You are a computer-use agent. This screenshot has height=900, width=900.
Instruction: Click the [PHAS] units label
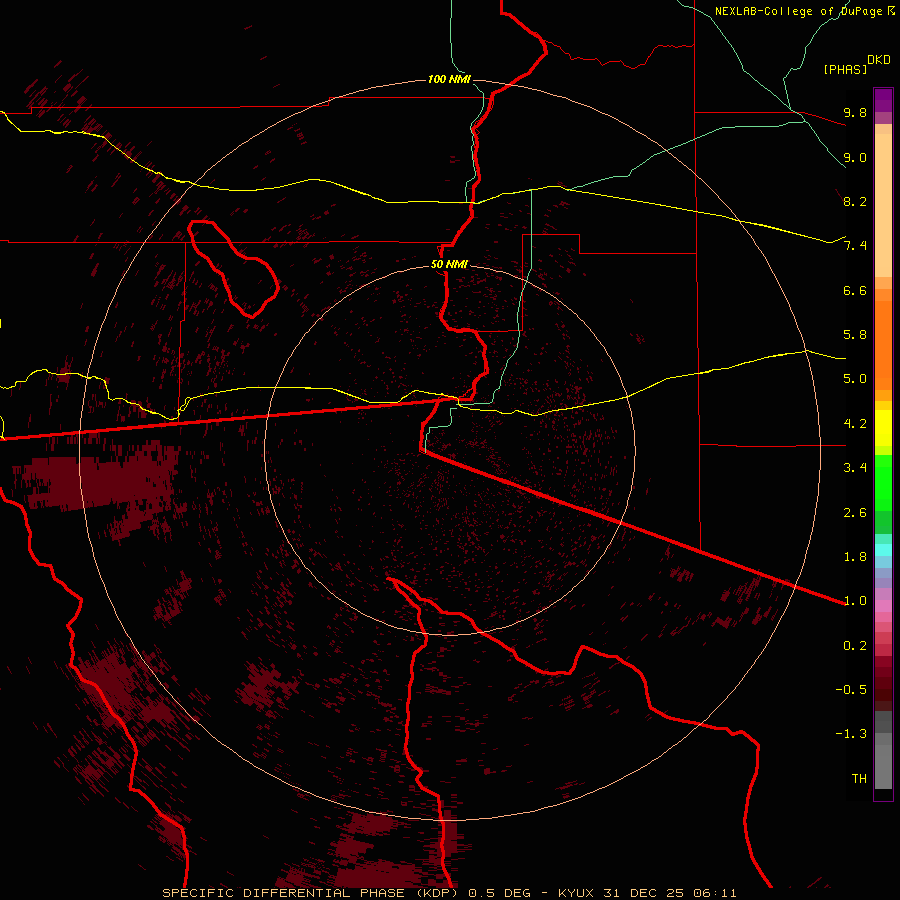845,69
